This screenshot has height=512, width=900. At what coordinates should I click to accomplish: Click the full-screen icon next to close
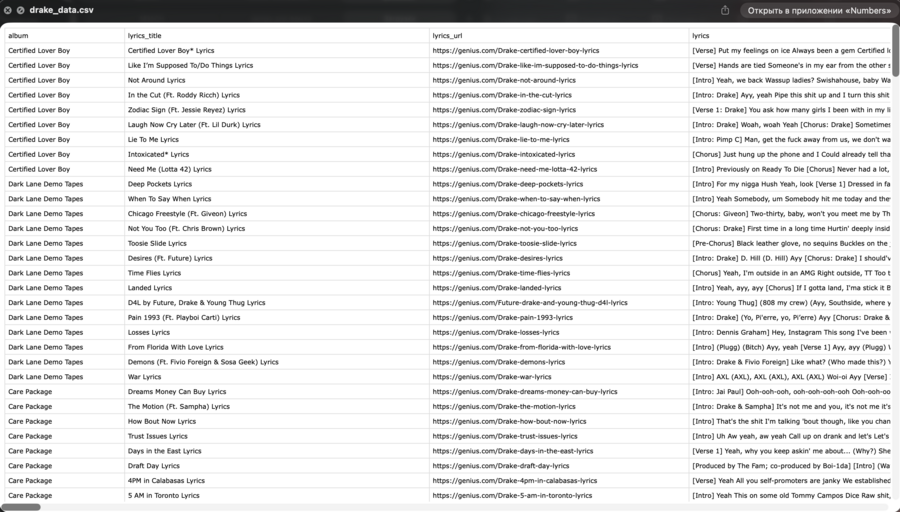pos(21,10)
